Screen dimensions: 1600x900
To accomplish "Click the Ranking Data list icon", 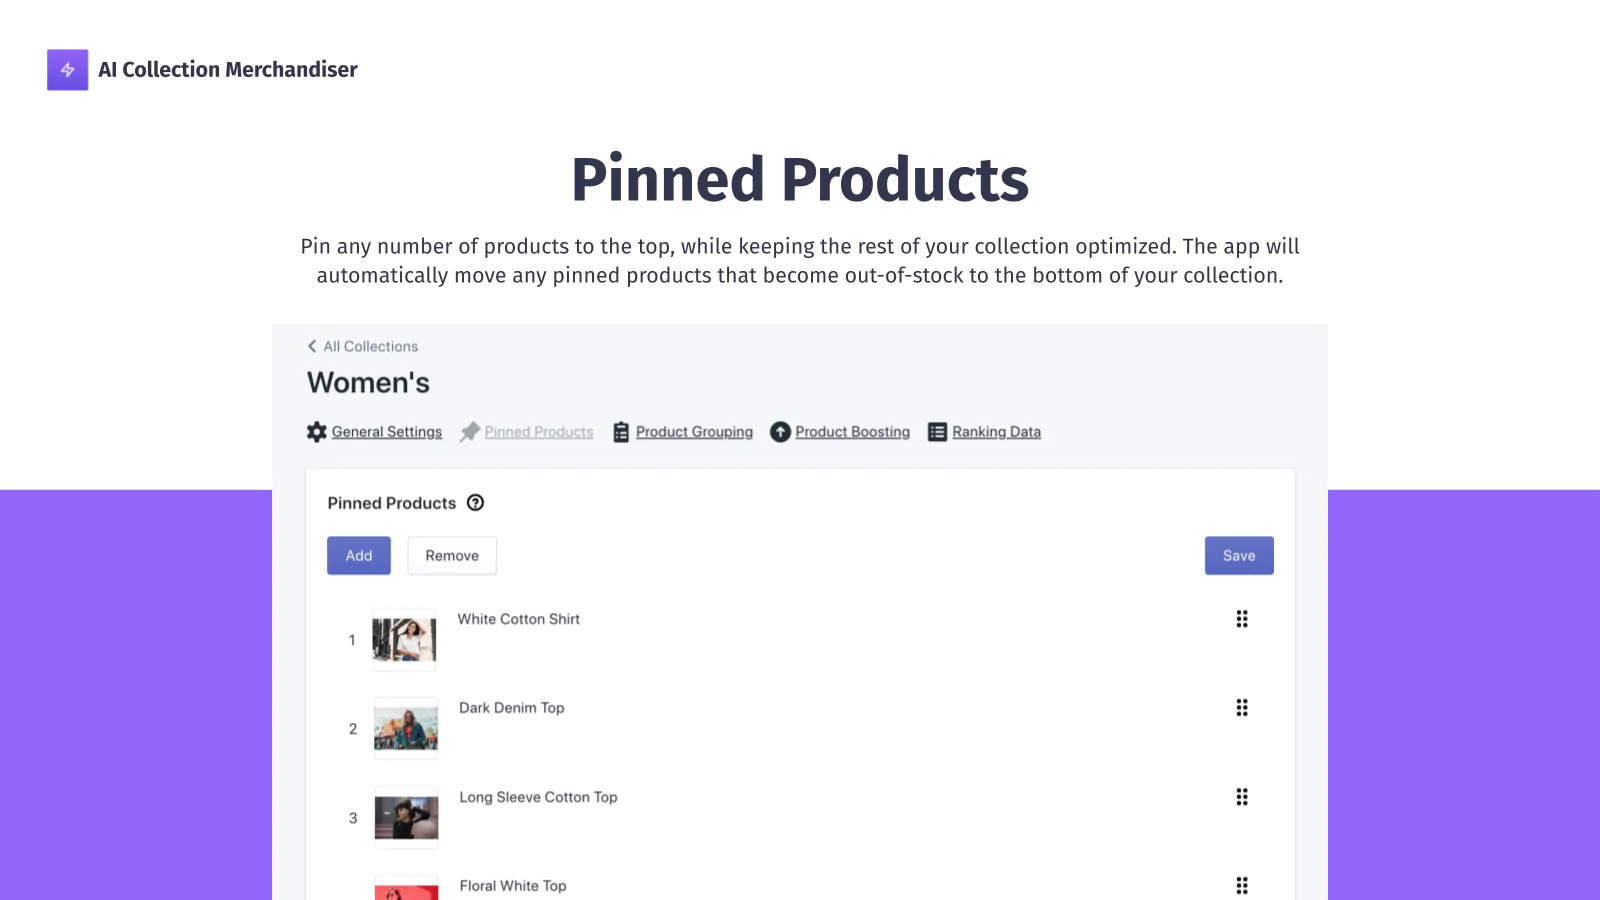I will tap(937, 432).
